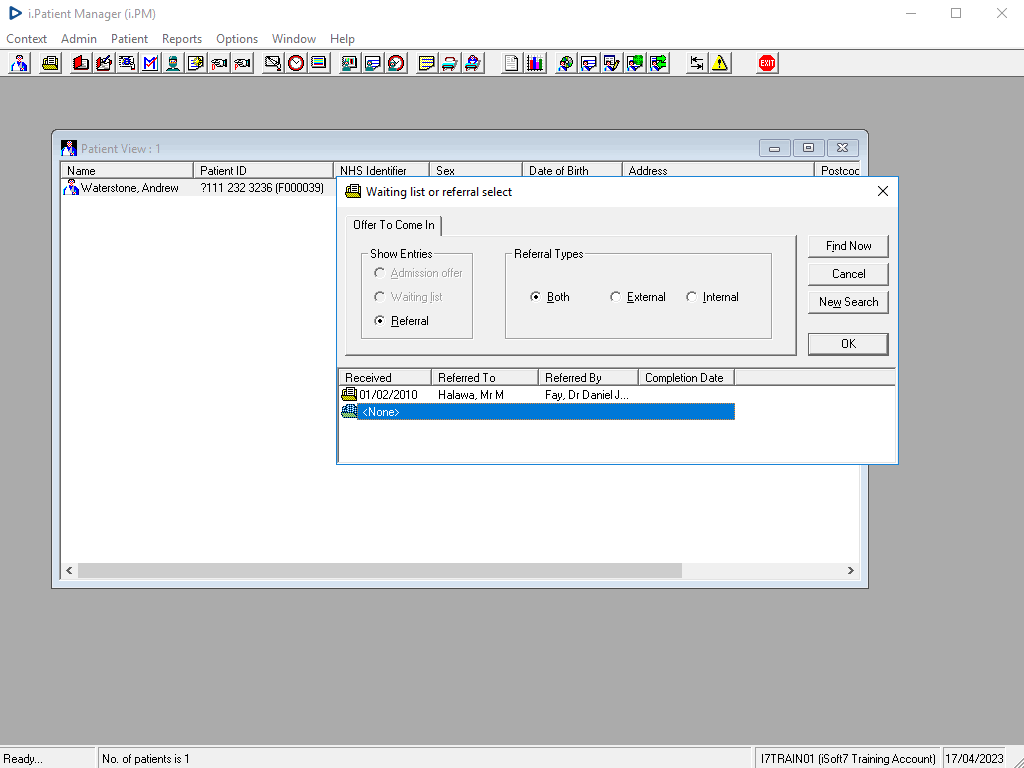This screenshot has height=768, width=1024.
Task: Select the <None> referral row
Action: pos(537,412)
